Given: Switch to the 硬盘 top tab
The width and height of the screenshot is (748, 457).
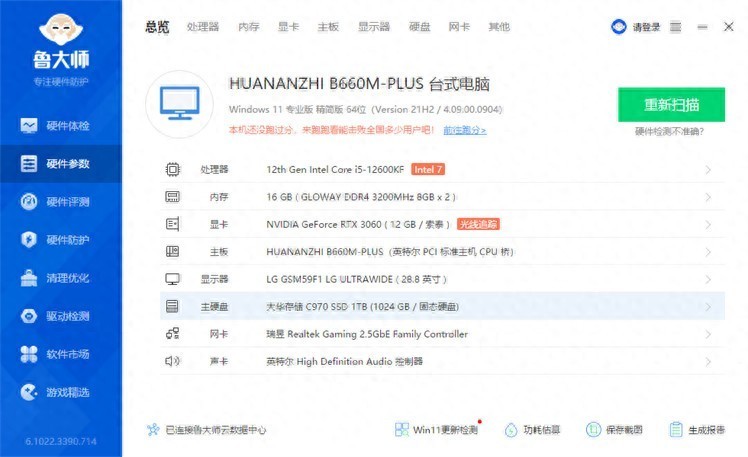Looking at the screenshot, I should 420,27.
